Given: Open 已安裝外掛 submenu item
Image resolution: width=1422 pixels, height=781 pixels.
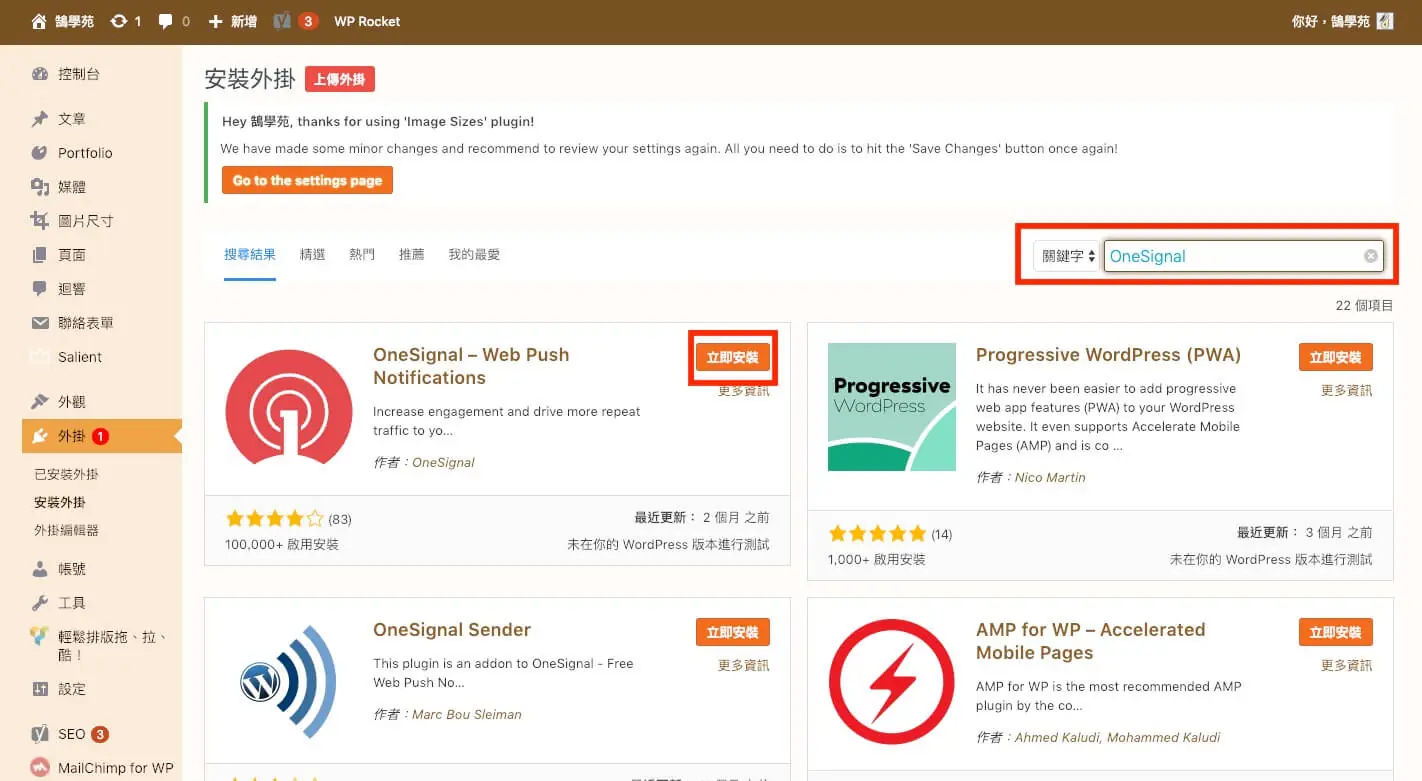Looking at the screenshot, I should [67, 474].
